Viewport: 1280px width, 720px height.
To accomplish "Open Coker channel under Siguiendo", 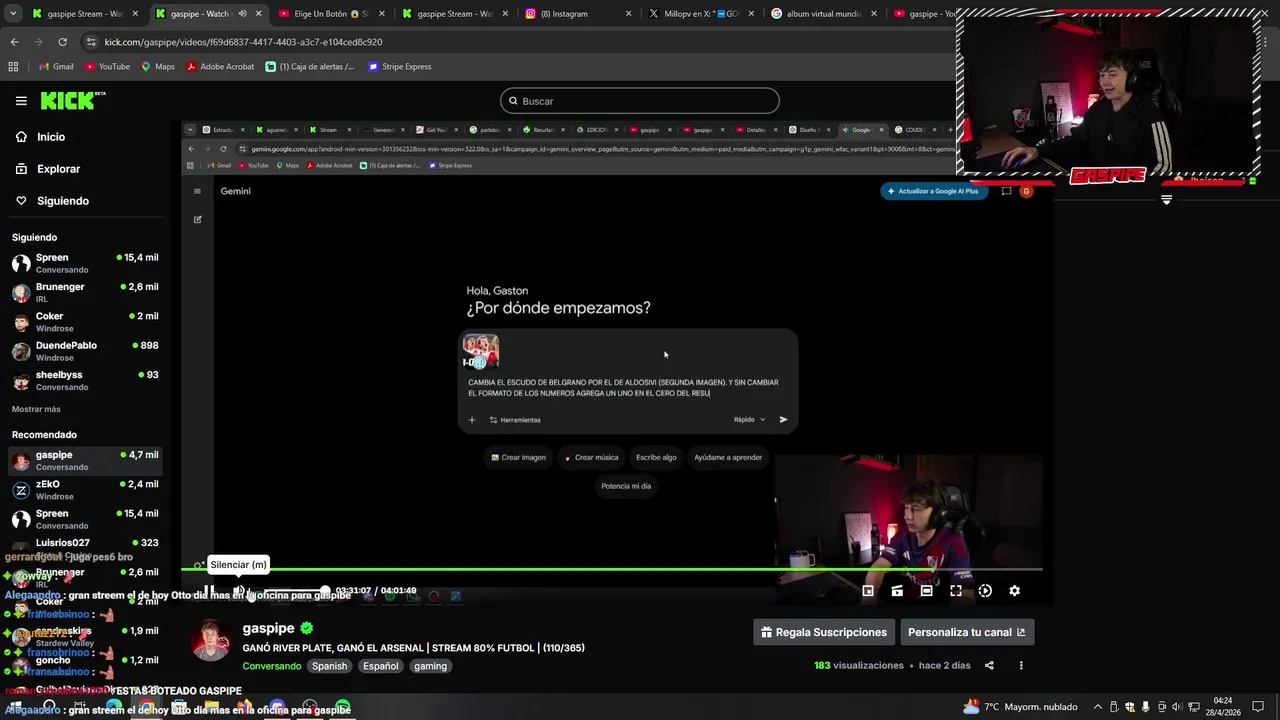I will click(85, 321).
